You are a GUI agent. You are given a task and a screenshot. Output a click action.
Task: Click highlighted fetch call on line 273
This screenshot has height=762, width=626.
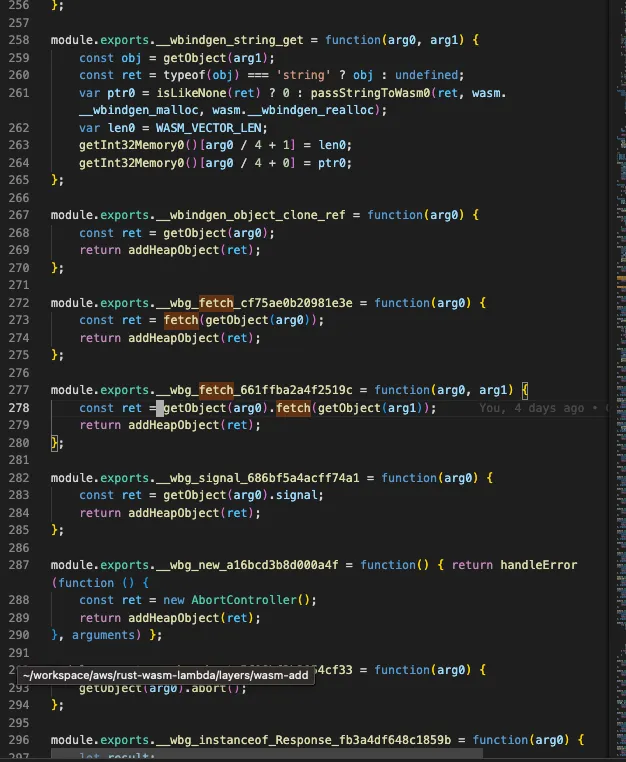pyautogui.click(x=181, y=320)
